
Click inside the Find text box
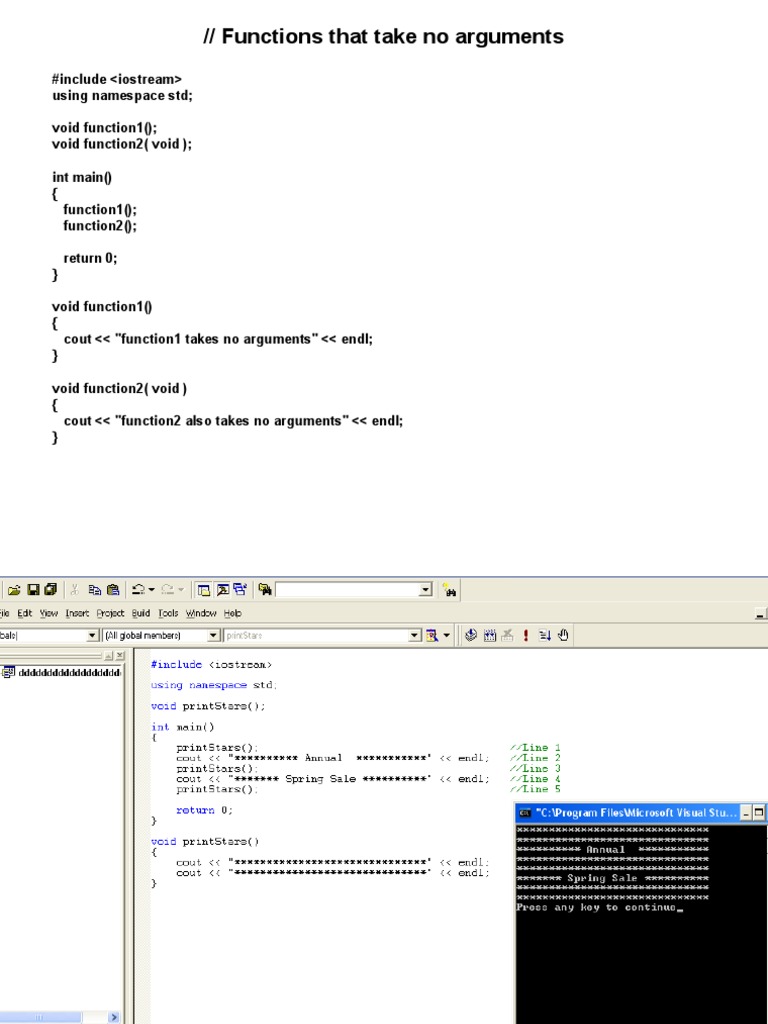coord(347,590)
